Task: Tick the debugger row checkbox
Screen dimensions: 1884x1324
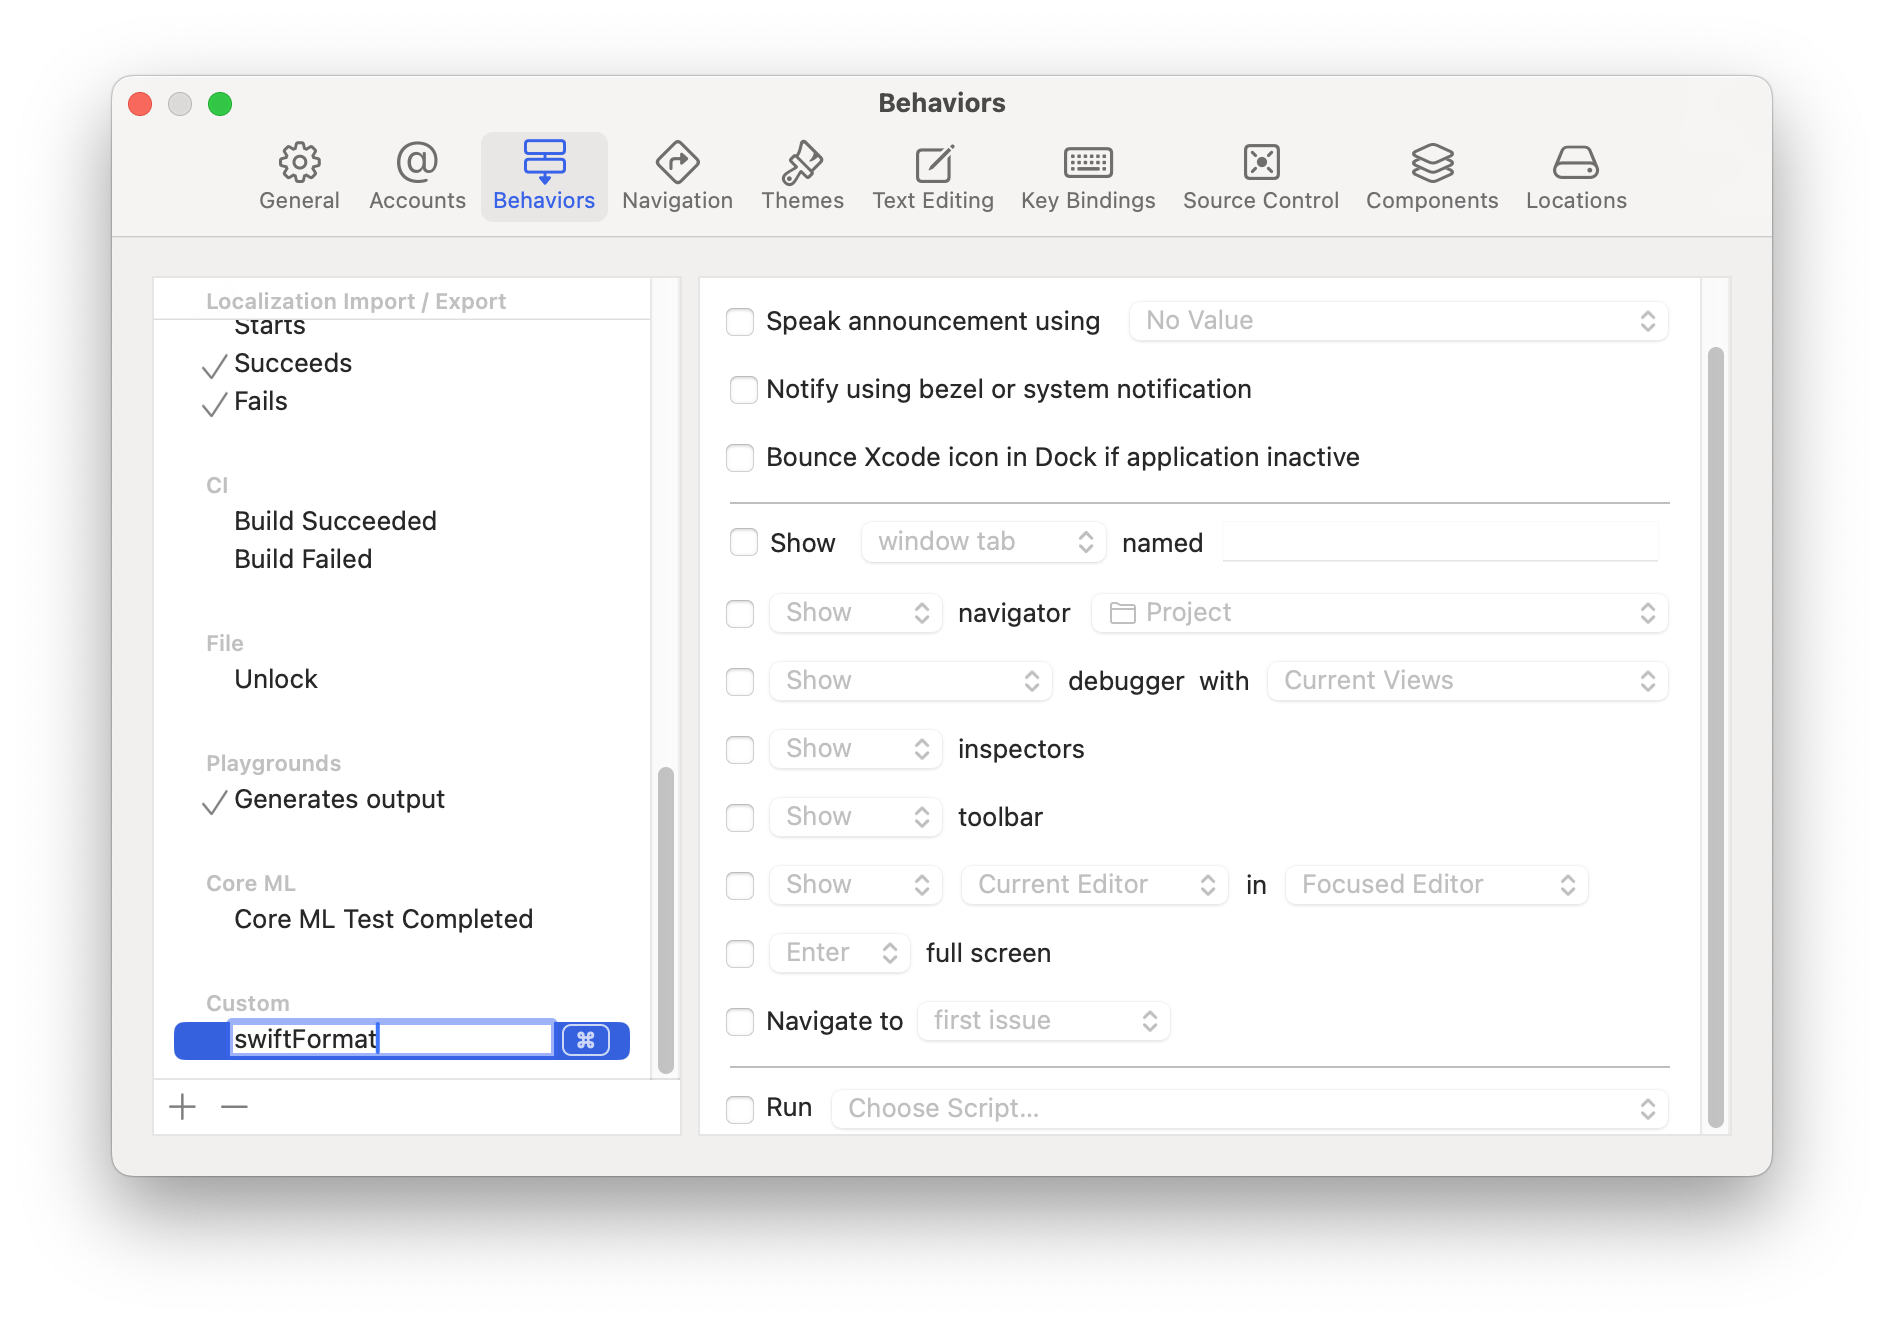Action: pyautogui.click(x=740, y=682)
